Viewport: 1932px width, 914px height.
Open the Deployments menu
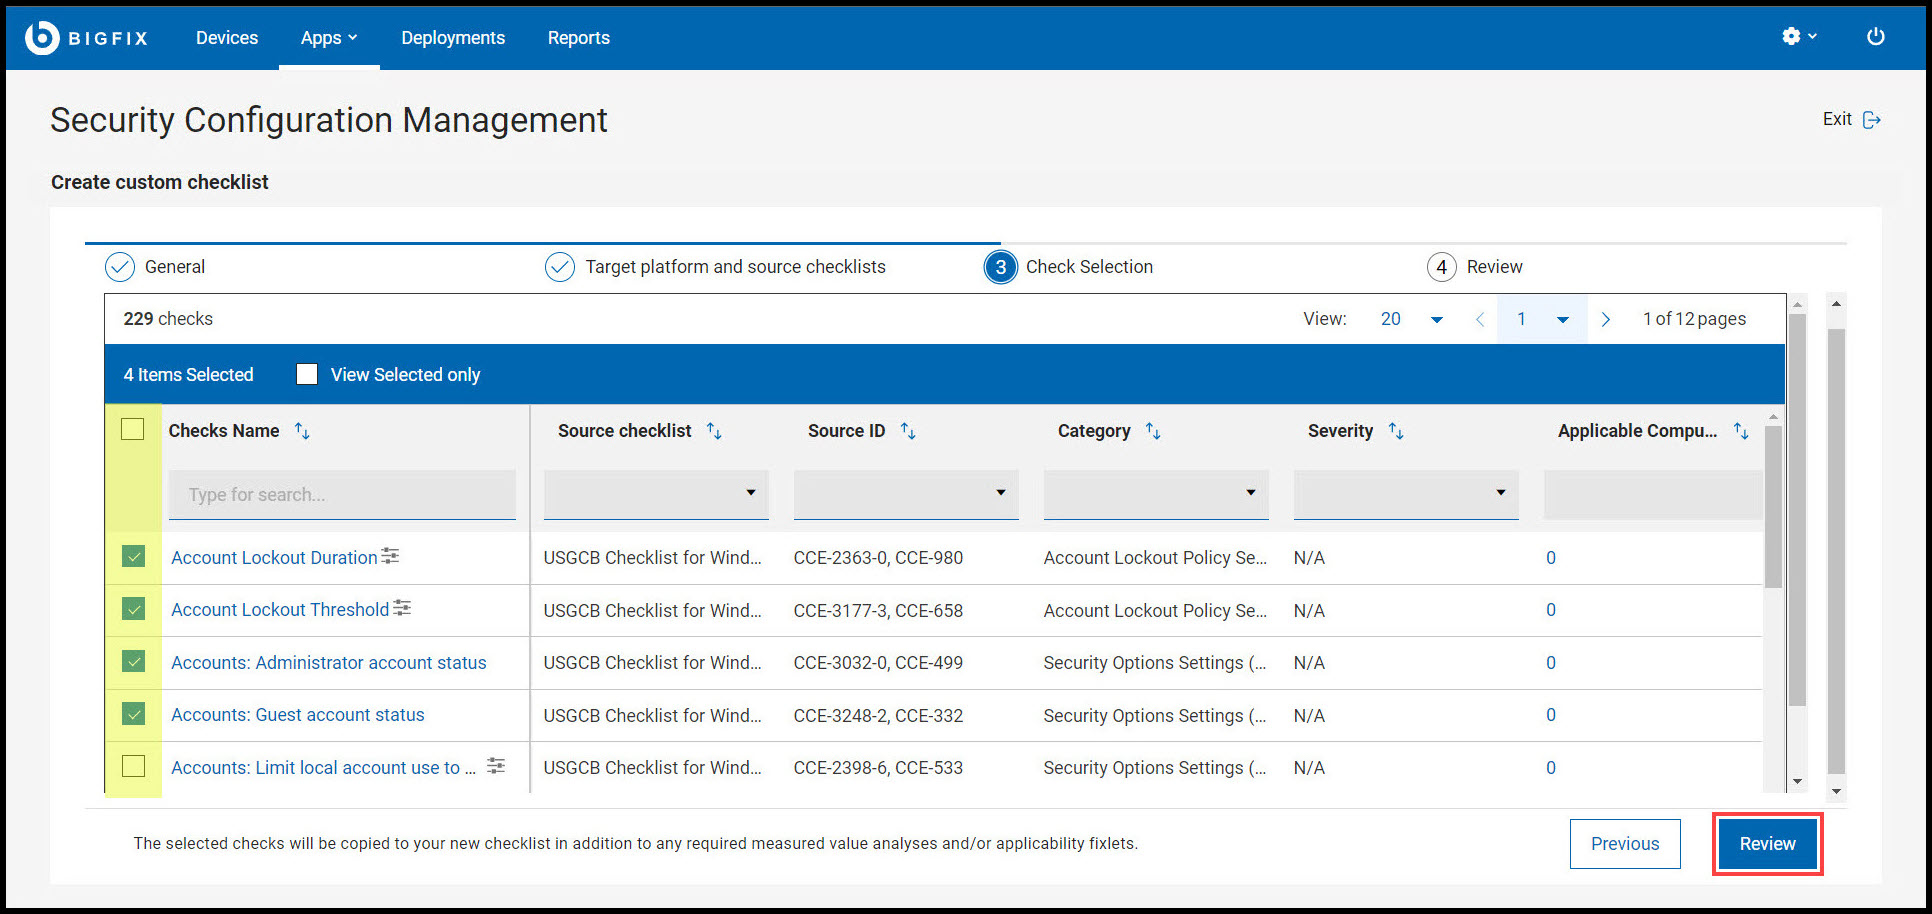point(453,38)
